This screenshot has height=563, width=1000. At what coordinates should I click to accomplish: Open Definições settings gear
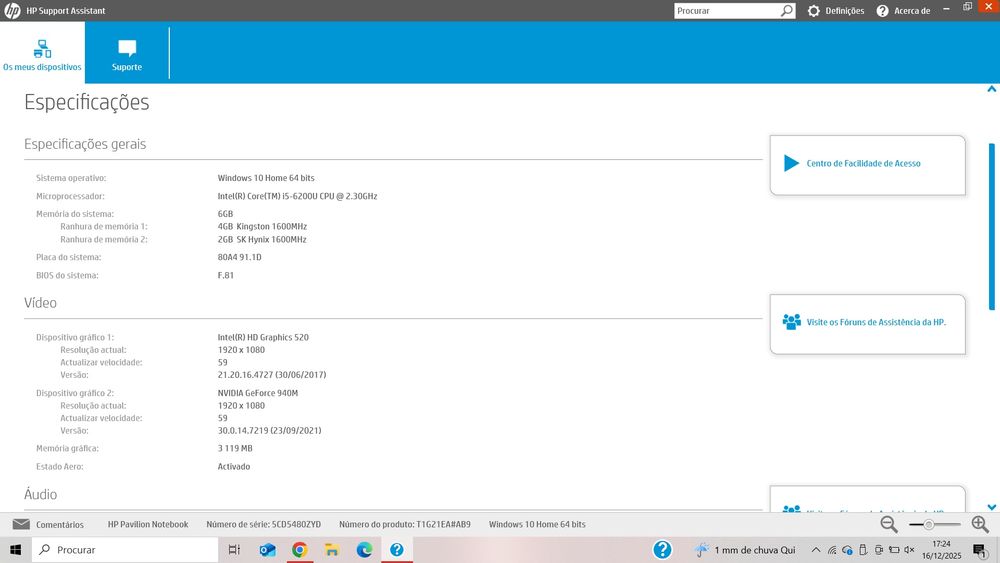[x=814, y=11]
